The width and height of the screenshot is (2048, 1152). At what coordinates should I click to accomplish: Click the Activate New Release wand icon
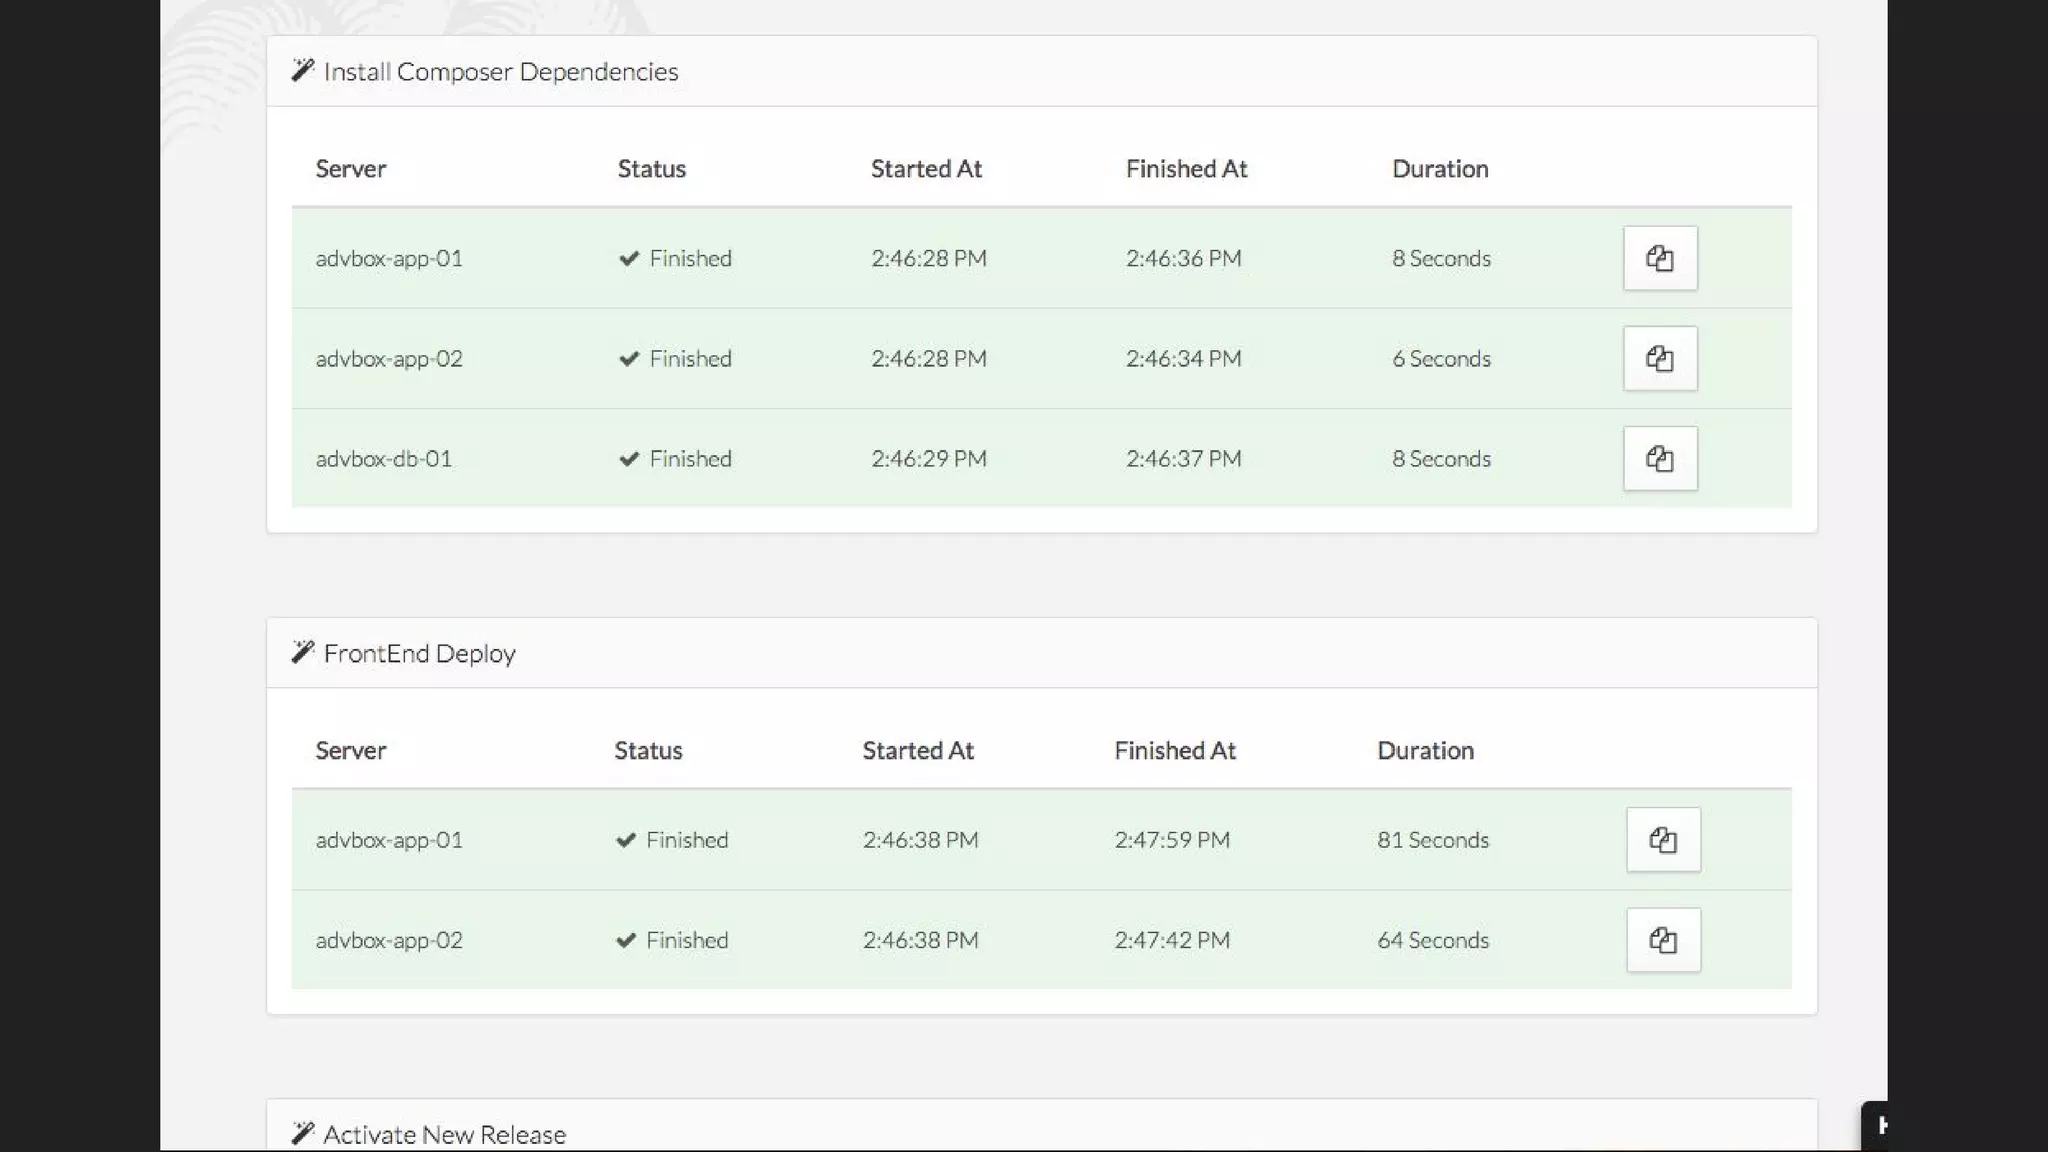point(302,1133)
